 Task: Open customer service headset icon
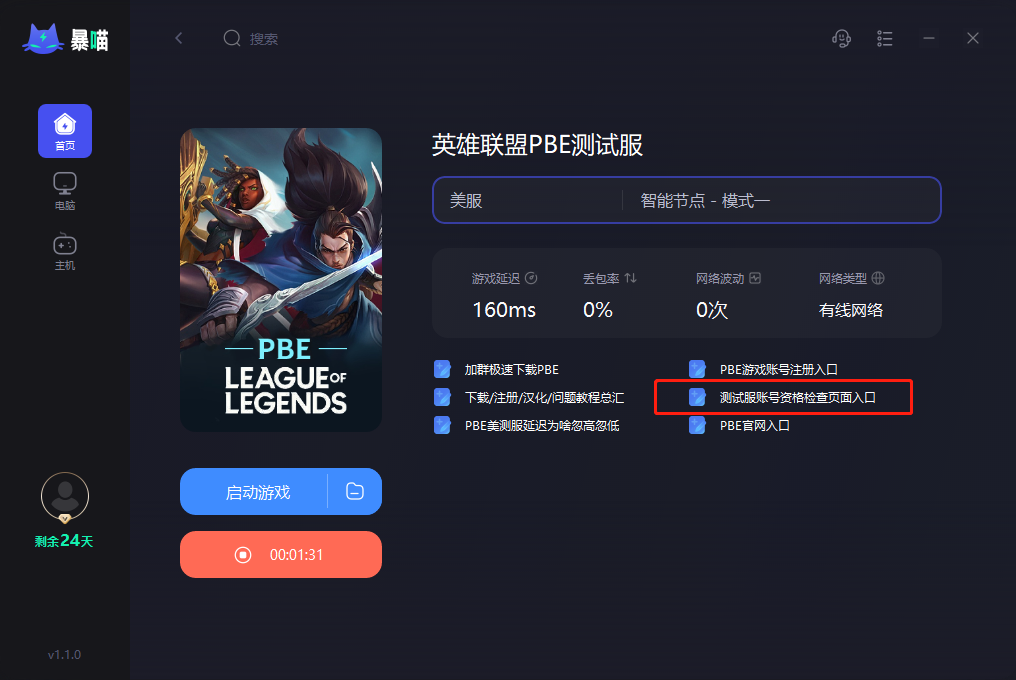tap(841, 39)
